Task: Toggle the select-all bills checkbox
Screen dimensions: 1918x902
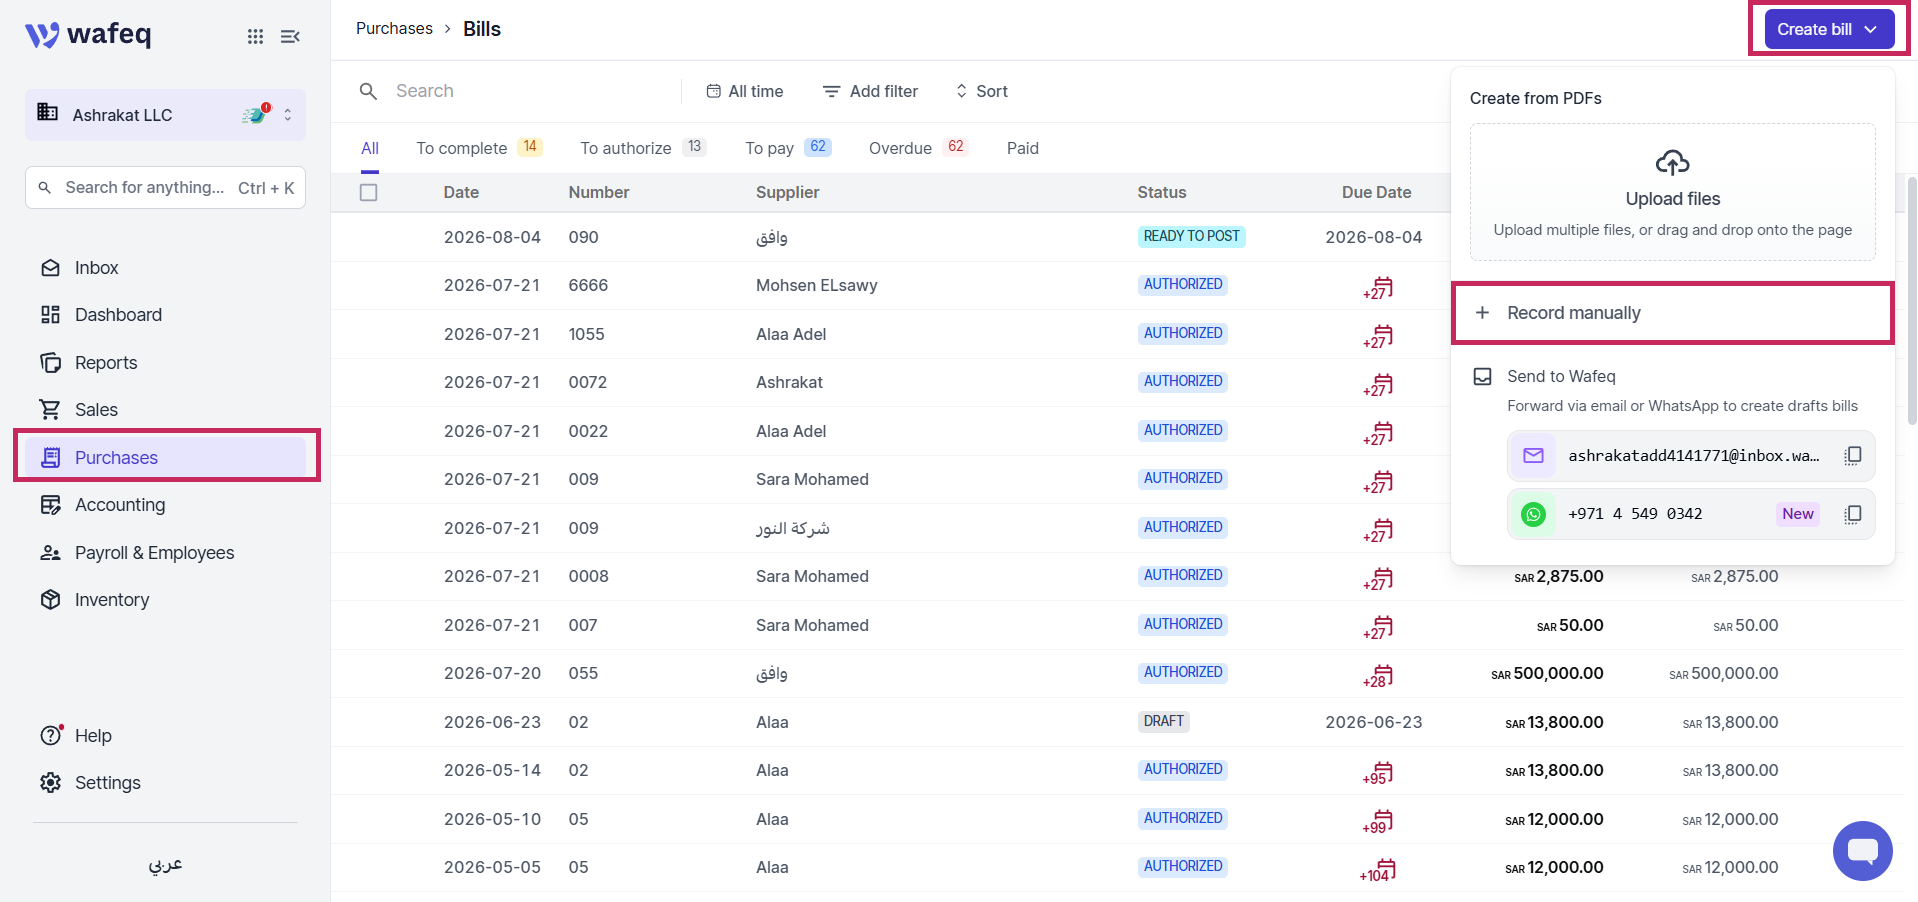Action: point(369,192)
